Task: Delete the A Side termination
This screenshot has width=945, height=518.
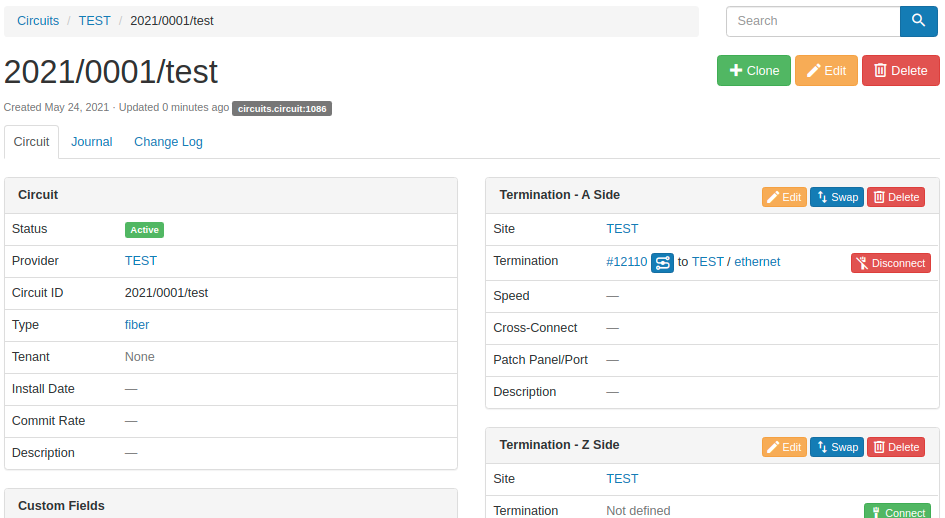Action: tap(896, 197)
